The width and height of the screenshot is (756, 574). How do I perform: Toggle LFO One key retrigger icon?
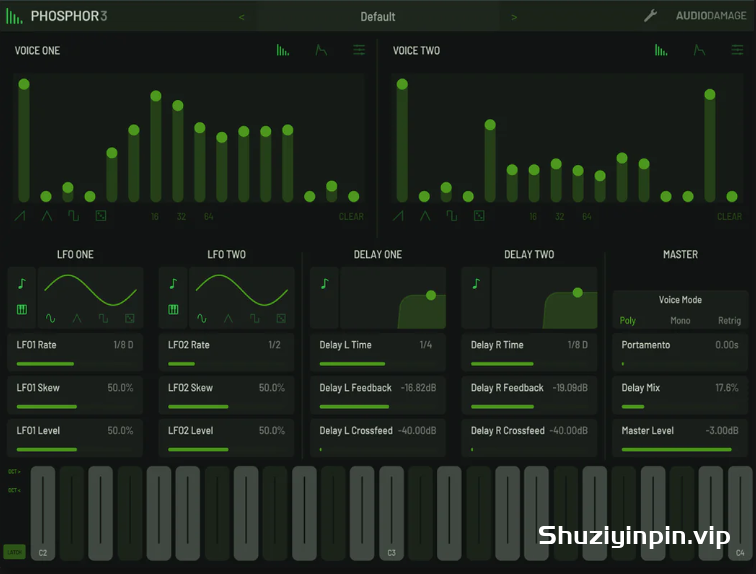[x=22, y=309]
